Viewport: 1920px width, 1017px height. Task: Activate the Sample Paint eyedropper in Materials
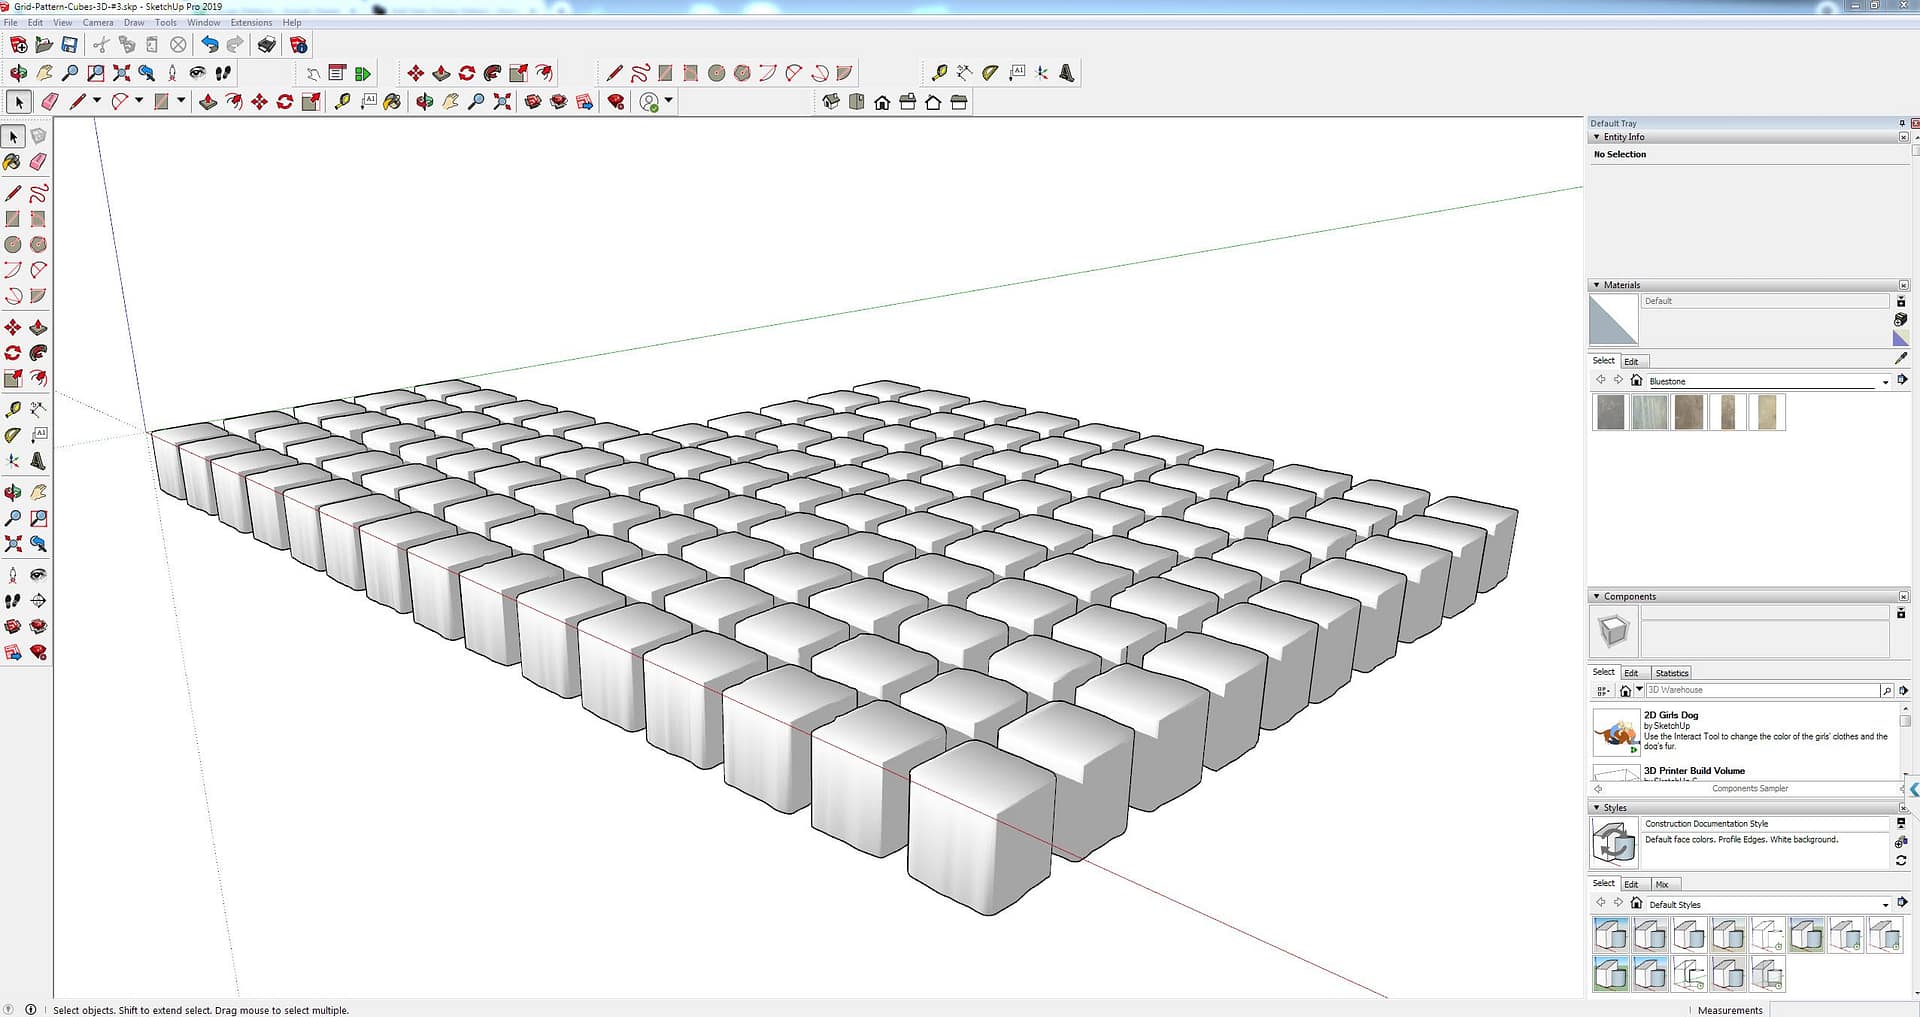[x=1900, y=359]
